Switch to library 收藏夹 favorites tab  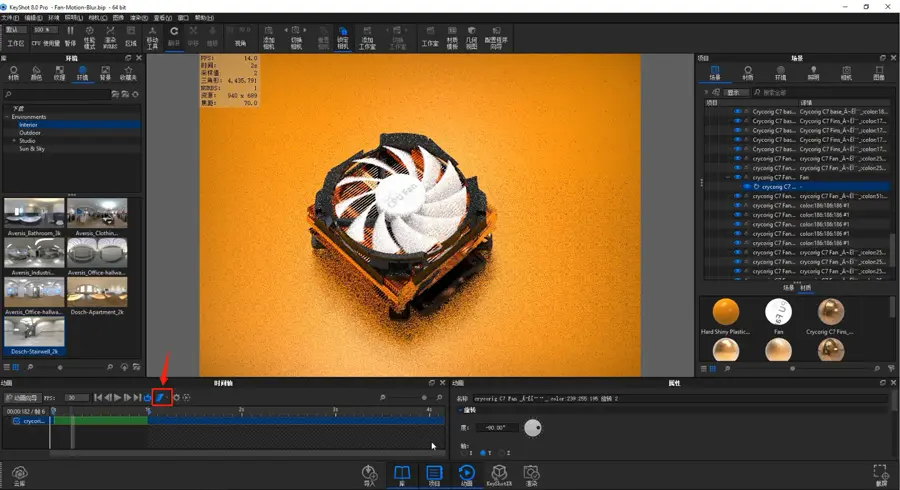point(128,73)
